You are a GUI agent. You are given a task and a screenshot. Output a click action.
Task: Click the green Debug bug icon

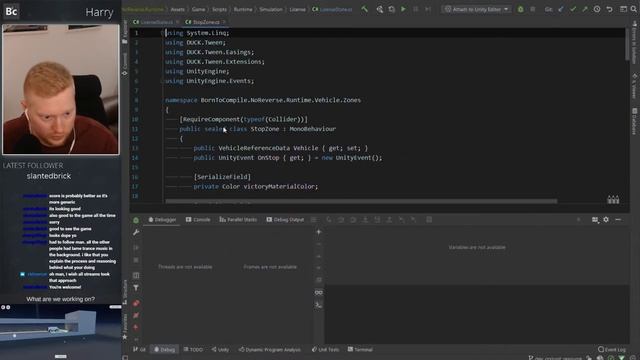(x=520, y=9)
